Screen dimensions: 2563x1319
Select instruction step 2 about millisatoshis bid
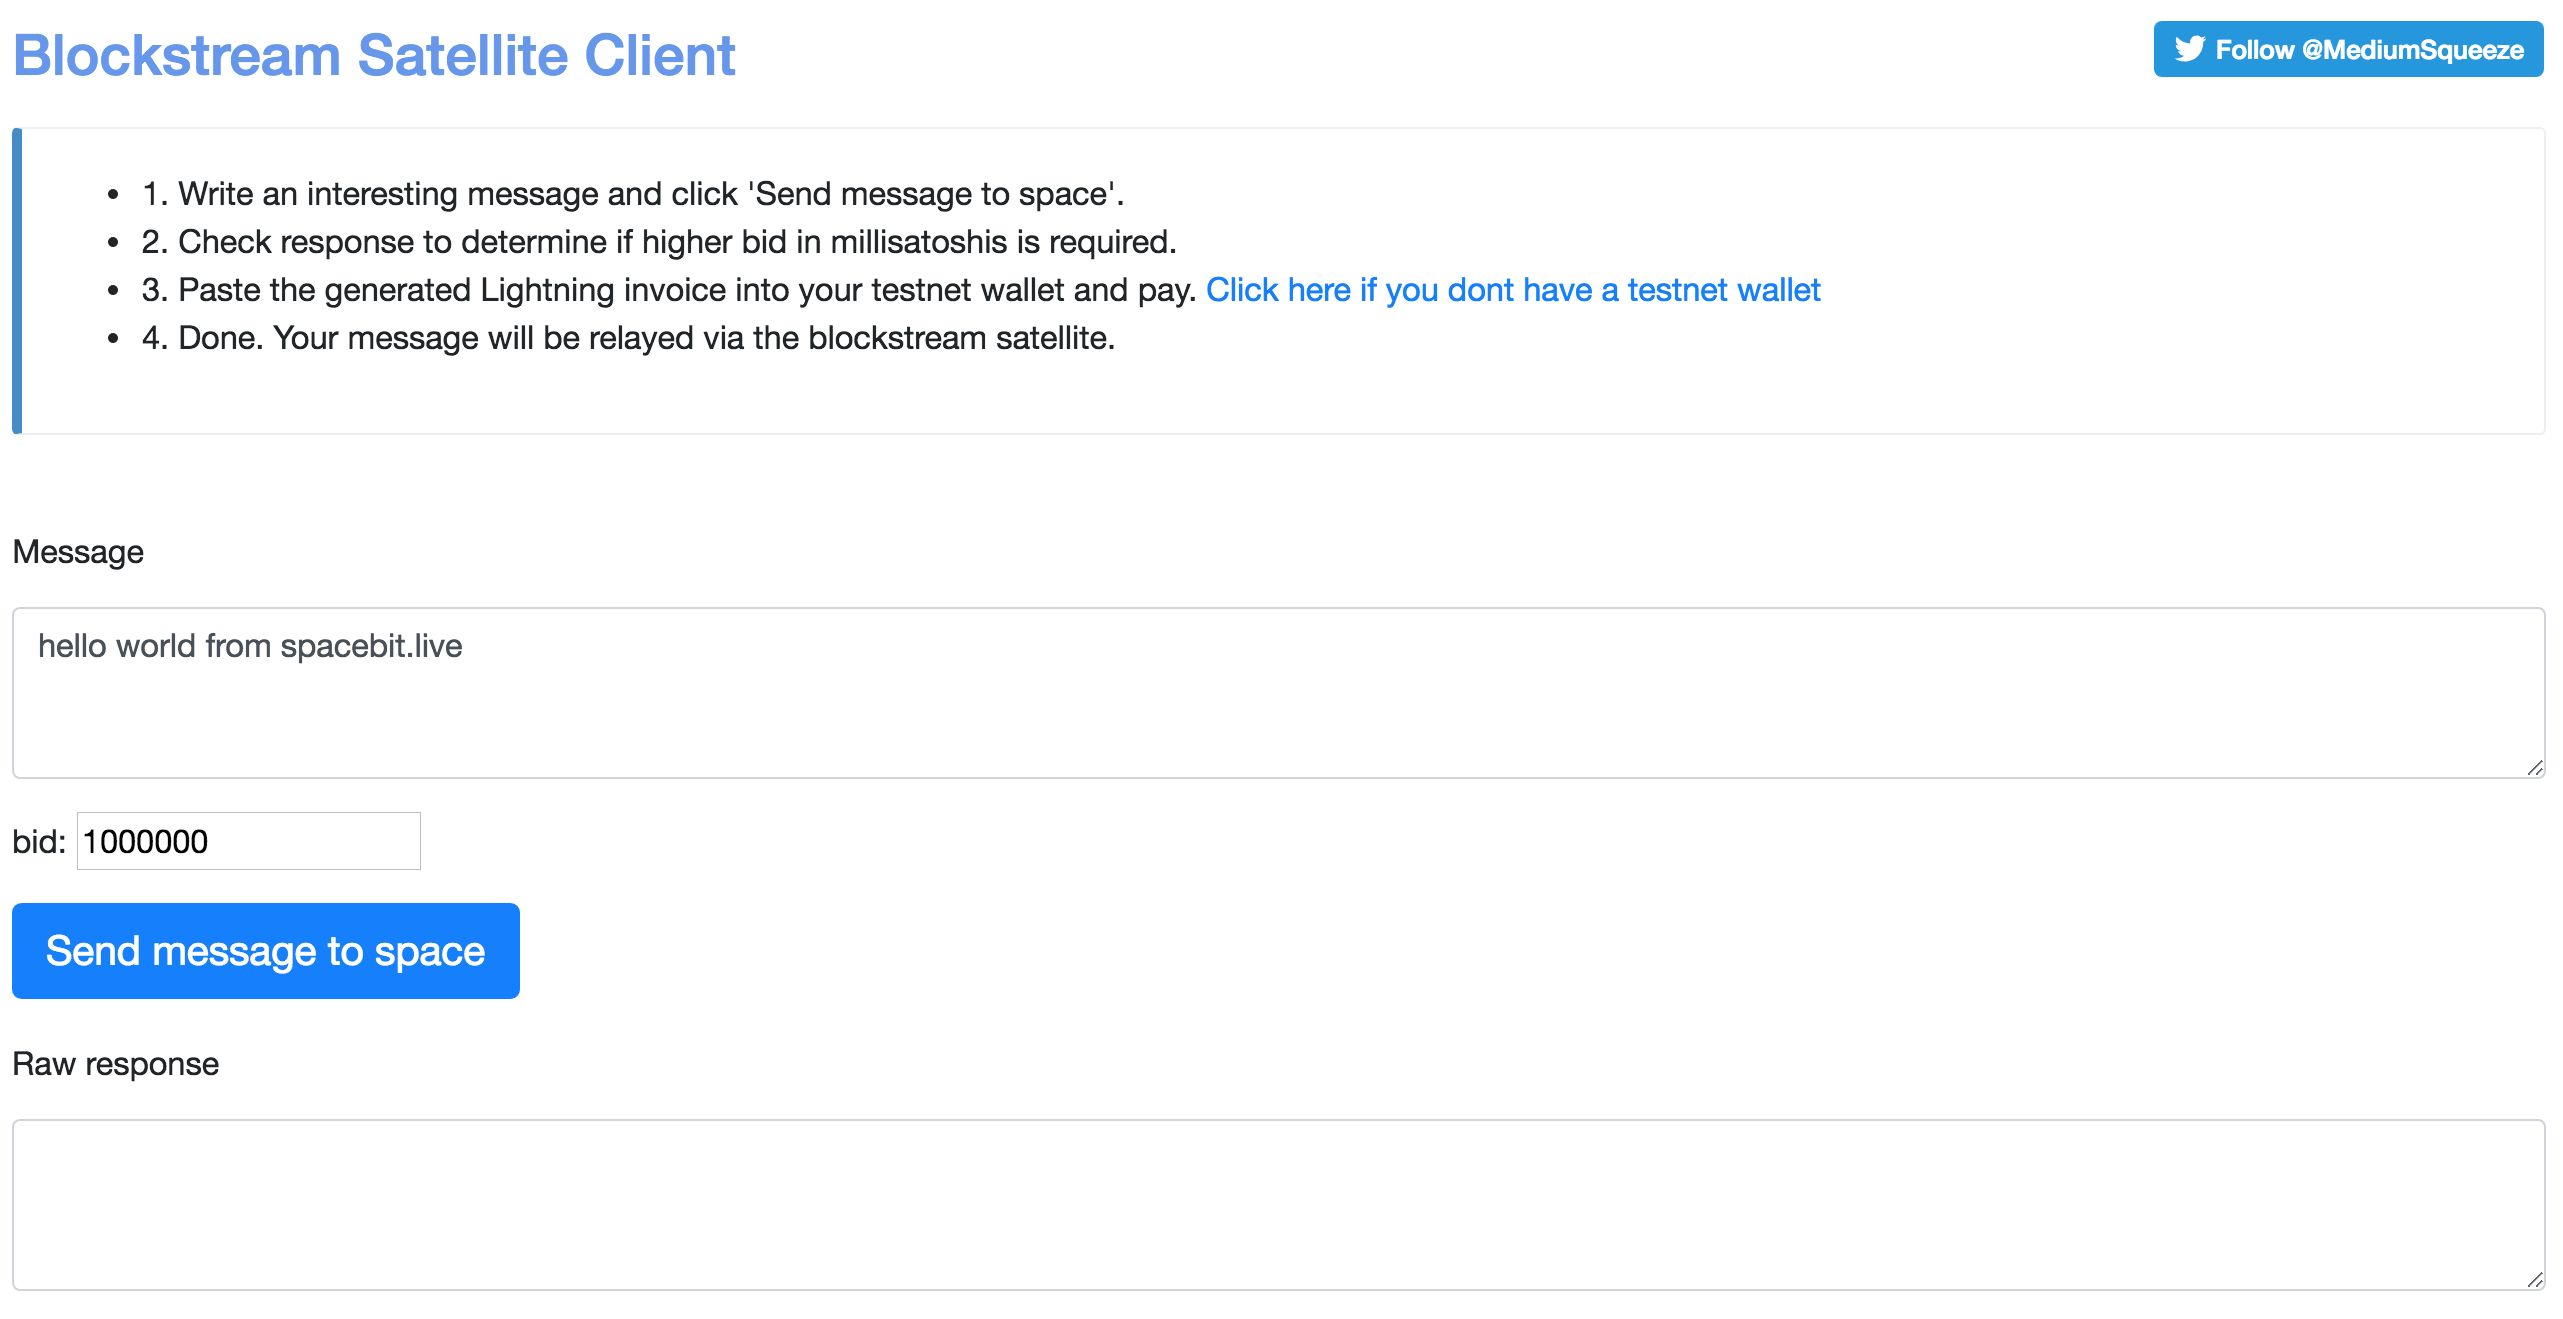point(659,242)
